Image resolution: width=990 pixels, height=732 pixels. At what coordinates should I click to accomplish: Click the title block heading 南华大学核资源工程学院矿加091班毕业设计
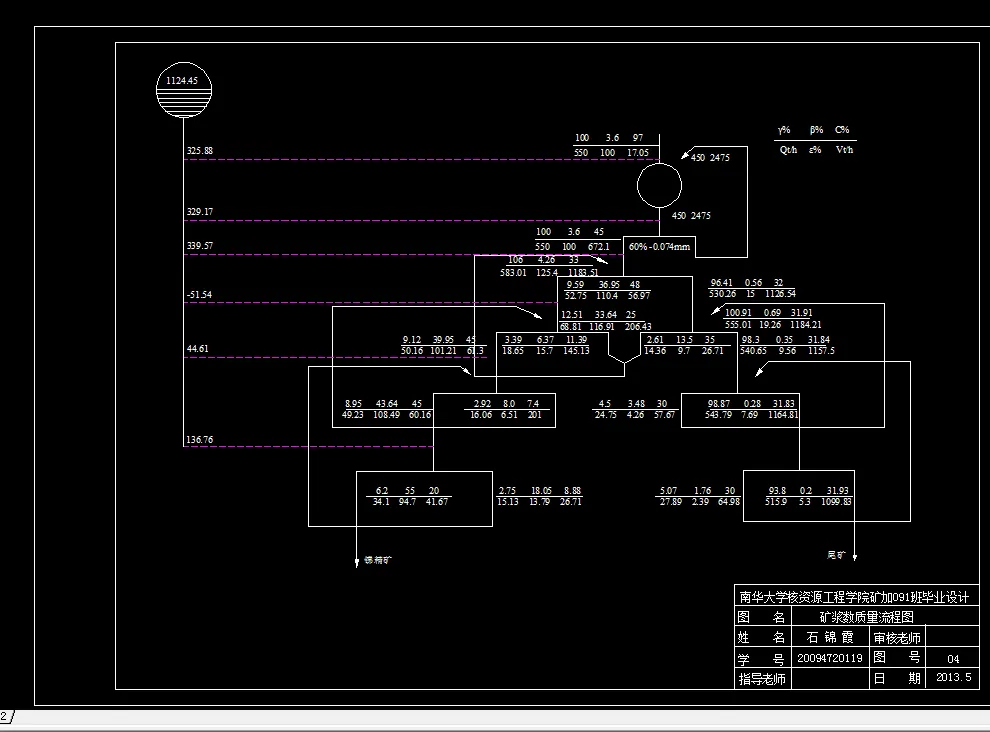(854, 597)
